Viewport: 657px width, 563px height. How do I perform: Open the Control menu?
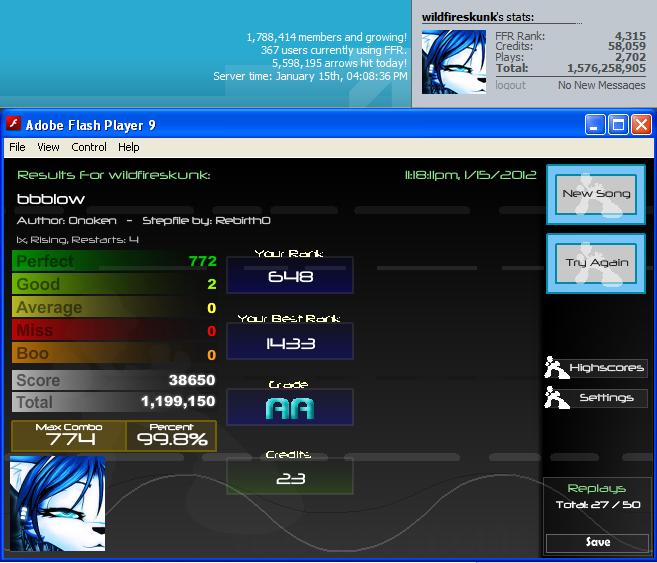point(89,147)
